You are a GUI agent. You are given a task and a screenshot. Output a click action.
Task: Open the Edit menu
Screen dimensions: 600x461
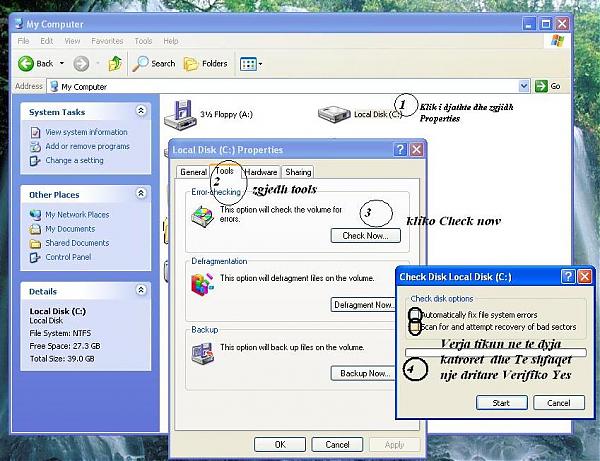click(x=47, y=41)
